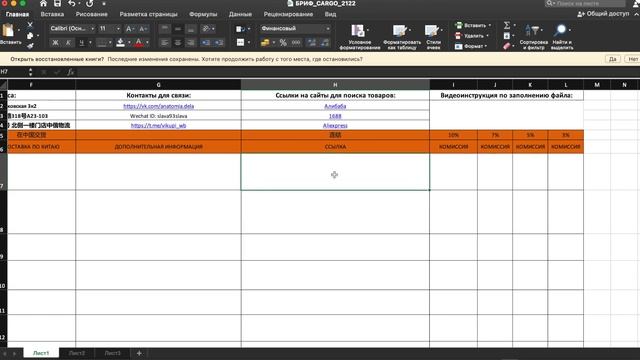Click the search field in the title bar
This screenshot has width=640, height=360.
click(x=585, y=3)
